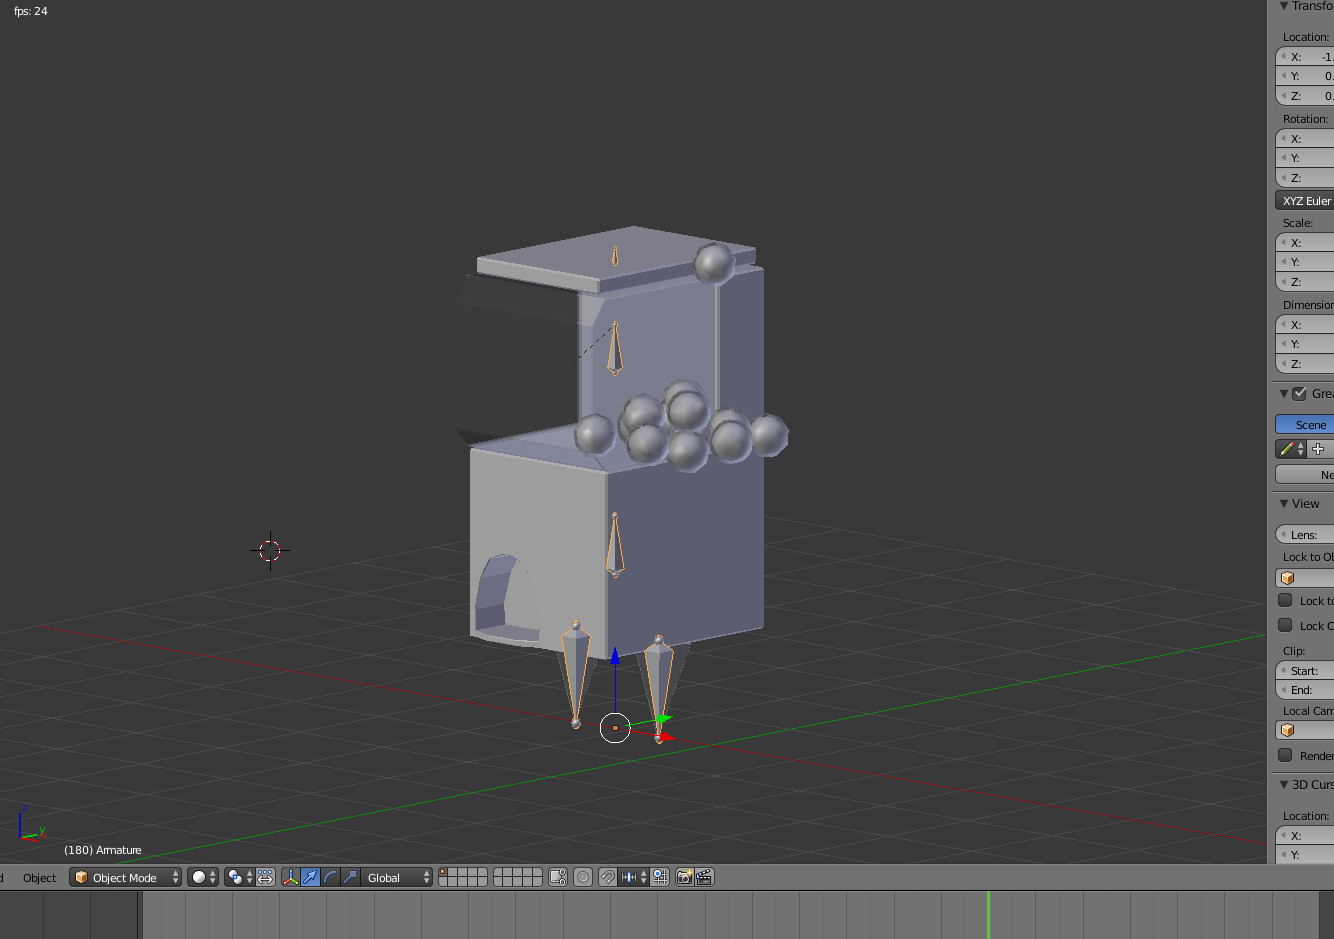Enable the Lock checkbox under Lock to Object
This screenshot has width=1334, height=939.
click(x=1287, y=600)
